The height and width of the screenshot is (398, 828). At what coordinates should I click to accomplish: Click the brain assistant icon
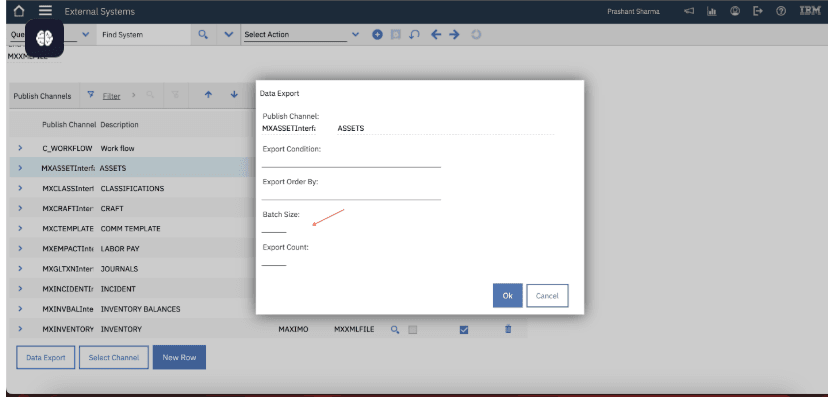click(x=44, y=38)
